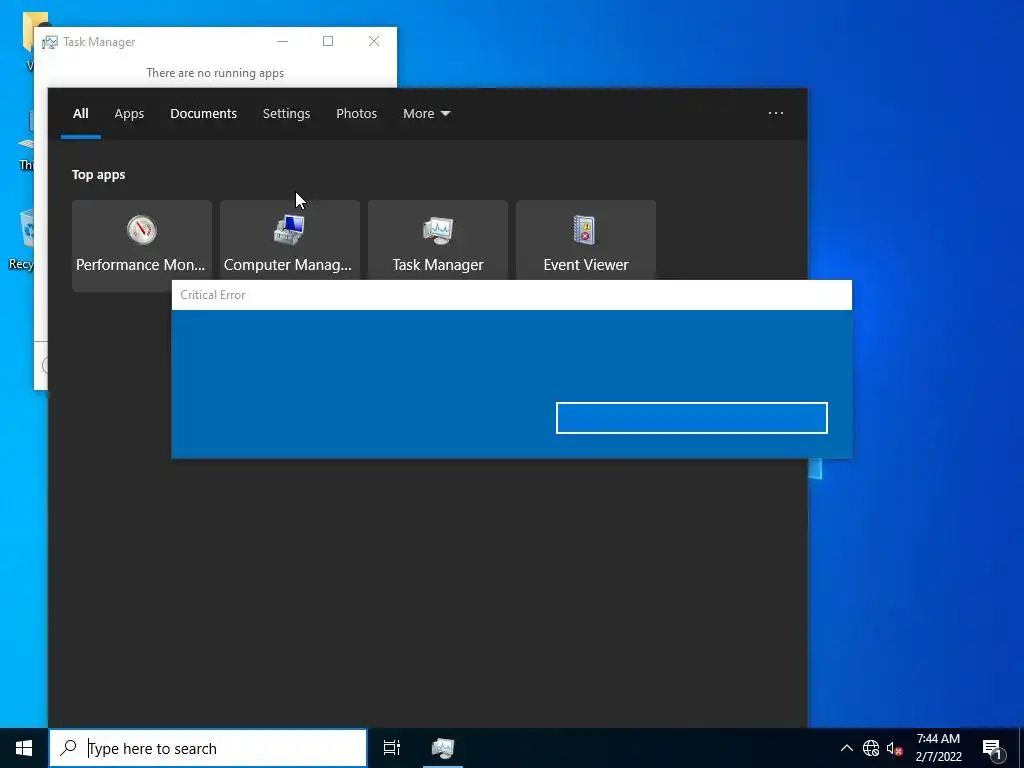The width and height of the screenshot is (1024, 768).
Task: Switch to the Settings search tab
Action: pos(286,114)
